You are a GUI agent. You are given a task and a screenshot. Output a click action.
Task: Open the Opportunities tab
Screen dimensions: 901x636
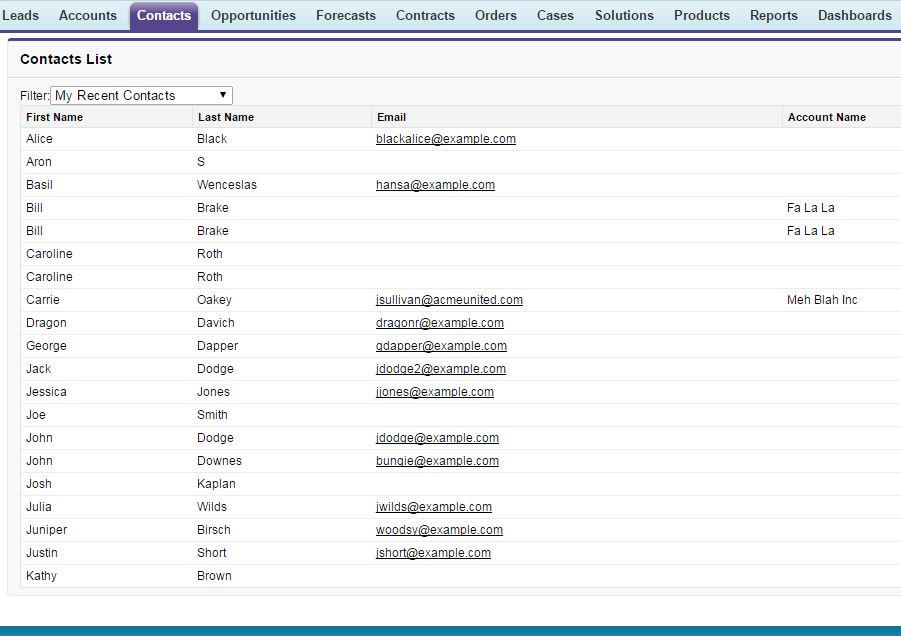[253, 15]
